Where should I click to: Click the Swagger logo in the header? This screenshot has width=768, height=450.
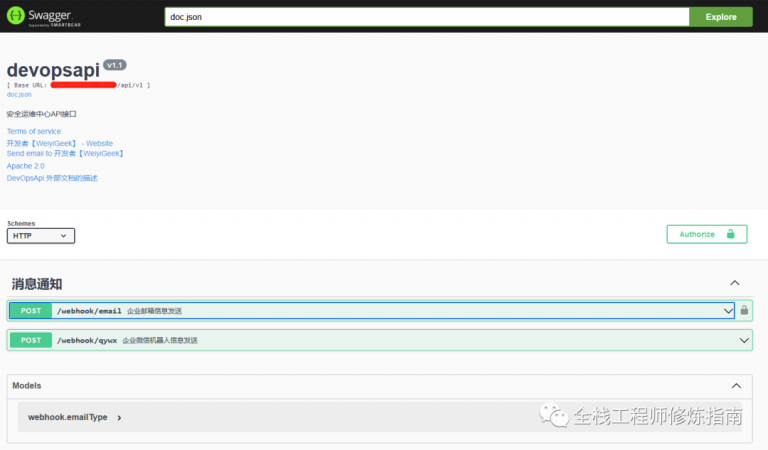tap(47, 16)
